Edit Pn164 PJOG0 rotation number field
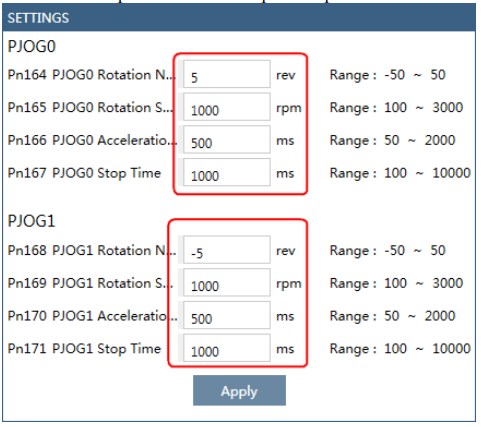This screenshot has width=481, height=427. tap(227, 74)
